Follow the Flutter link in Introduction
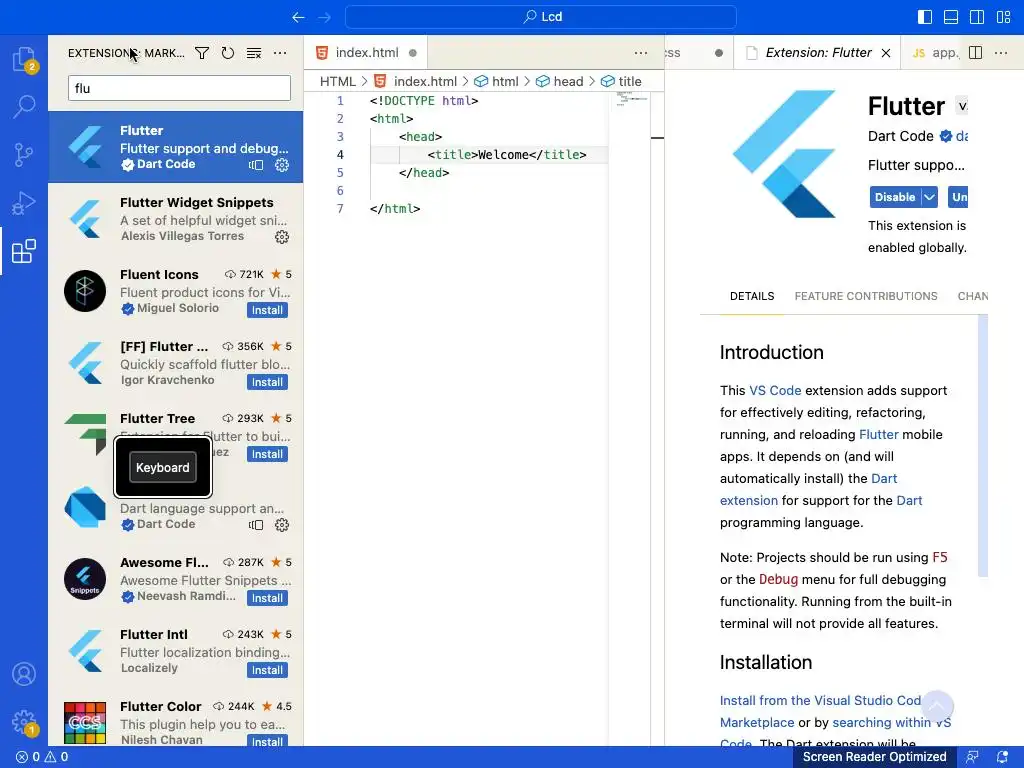This screenshot has width=1024, height=768. 878,434
